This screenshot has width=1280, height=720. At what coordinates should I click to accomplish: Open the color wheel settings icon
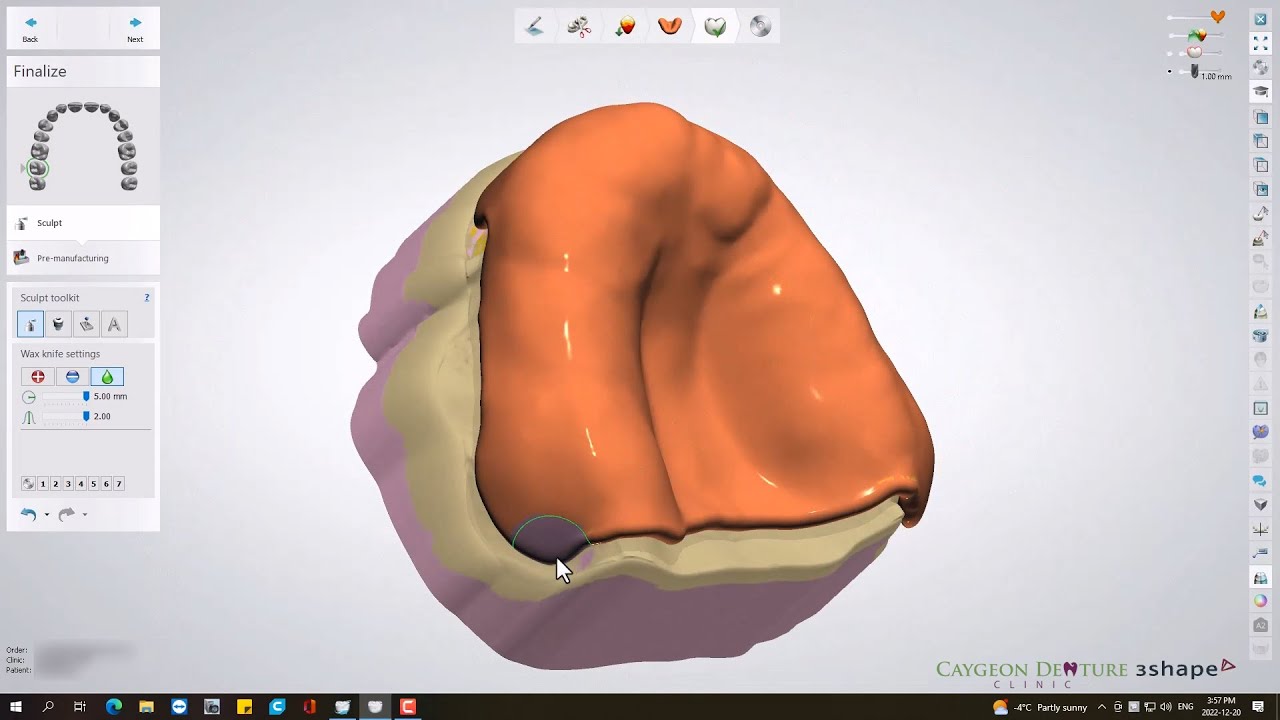[1261, 601]
